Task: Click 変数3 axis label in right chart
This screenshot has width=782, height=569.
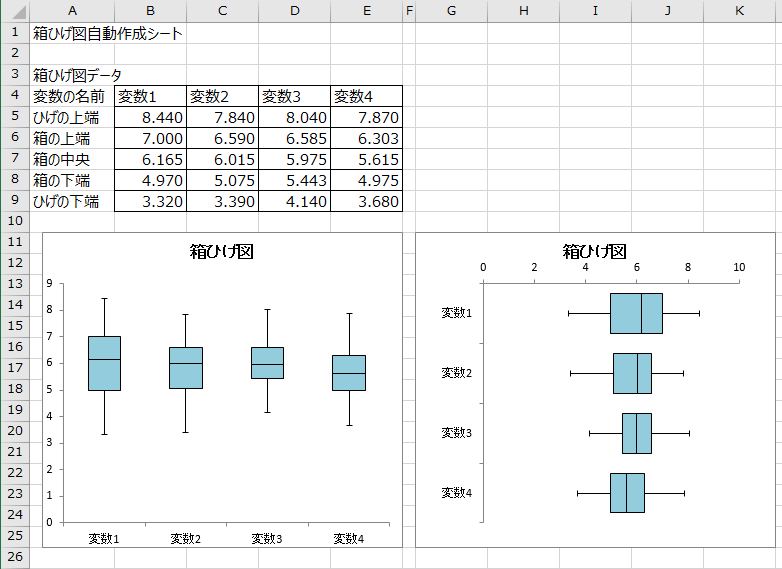Action: (456, 433)
